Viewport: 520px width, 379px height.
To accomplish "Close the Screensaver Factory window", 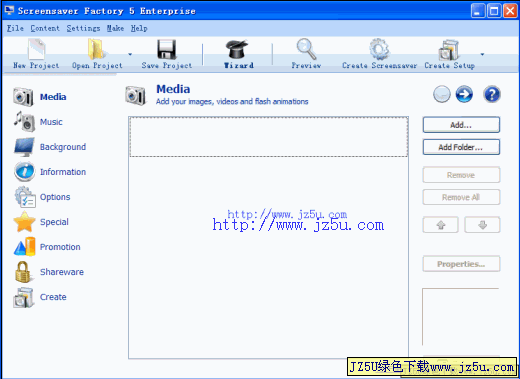I will pyautogui.click(x=510, y=11).
